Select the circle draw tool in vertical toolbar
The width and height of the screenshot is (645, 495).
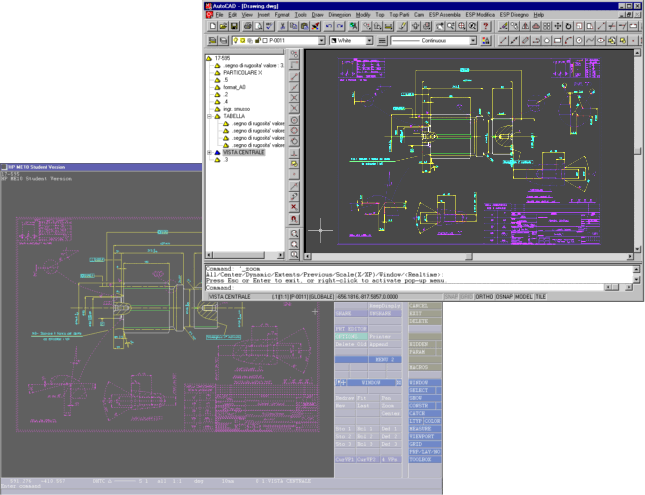[294, 119]
